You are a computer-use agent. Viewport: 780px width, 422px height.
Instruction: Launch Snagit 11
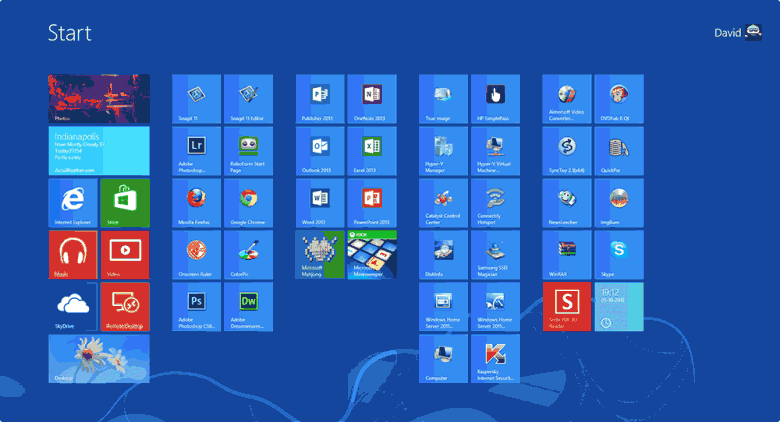[x=196, y=99]
